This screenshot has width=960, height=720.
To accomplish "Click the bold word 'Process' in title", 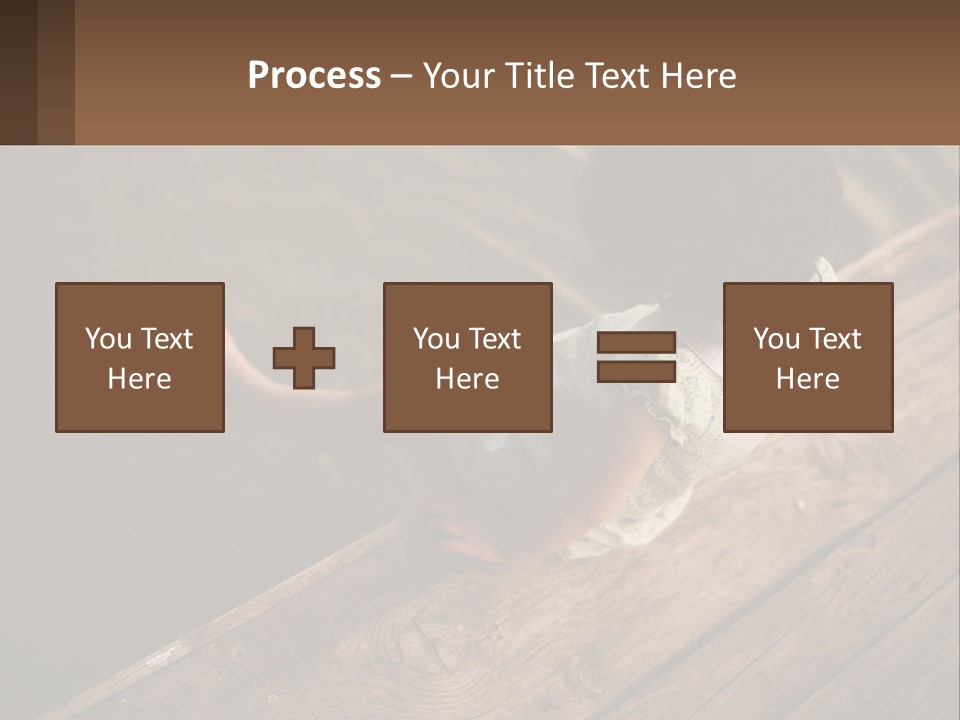I will [x=314, y=76].
